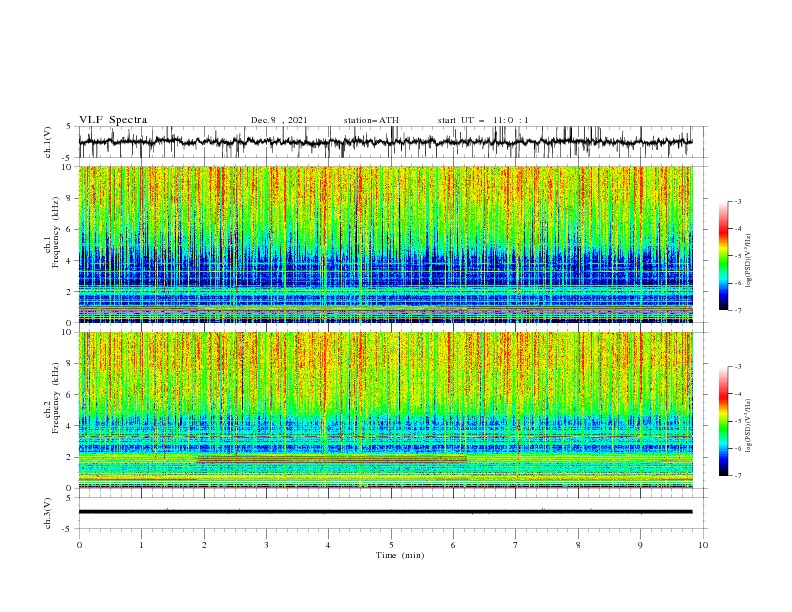
Task: Click the "-5" tick of ch.3(V) axis
Action: [x=68, y=529]
